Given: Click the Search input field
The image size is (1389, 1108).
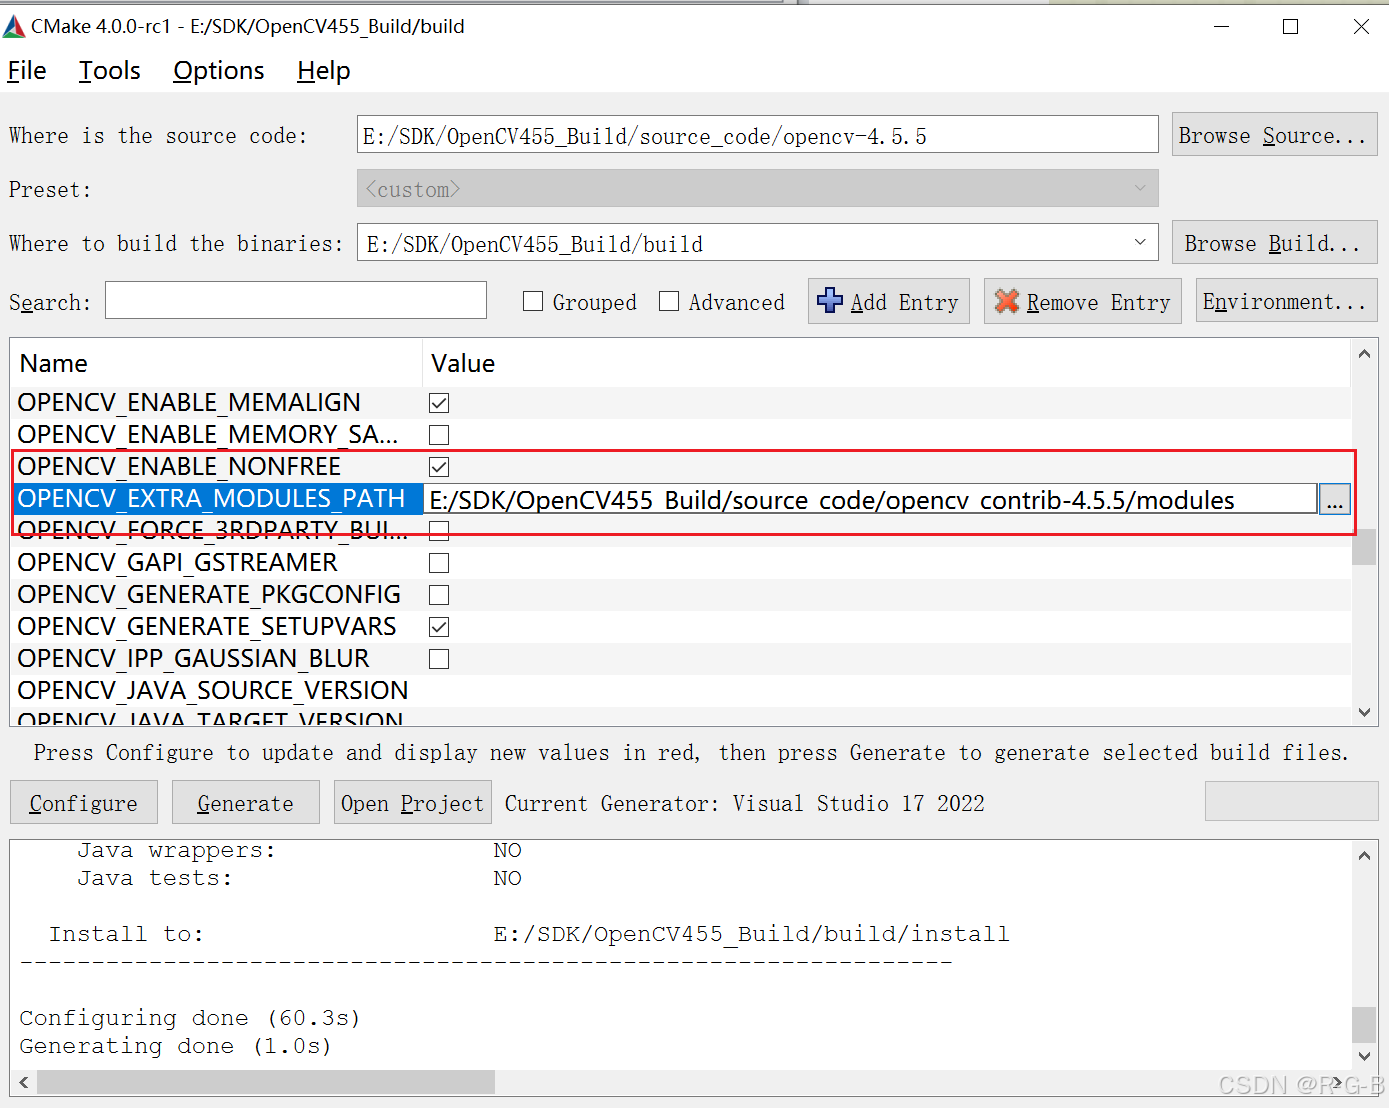Looking at the screenshot, I should 296,300.
